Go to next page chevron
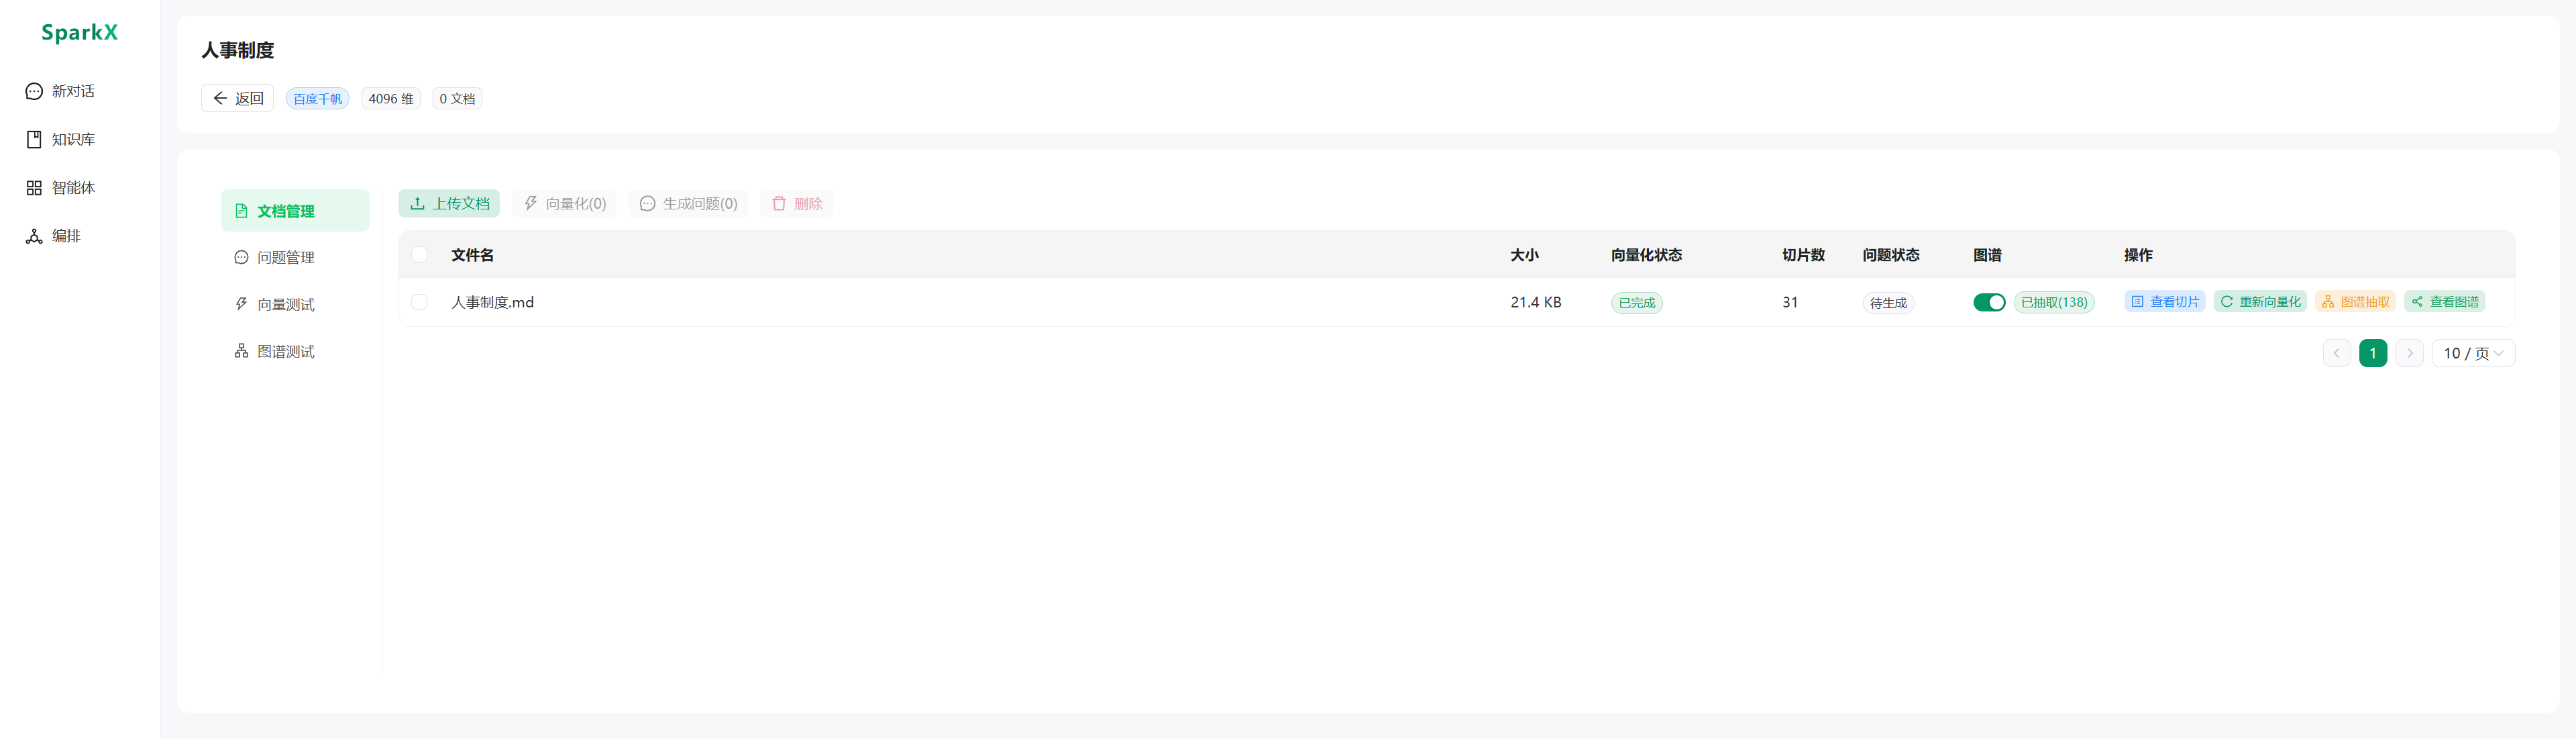 (x=2409, y=353)
